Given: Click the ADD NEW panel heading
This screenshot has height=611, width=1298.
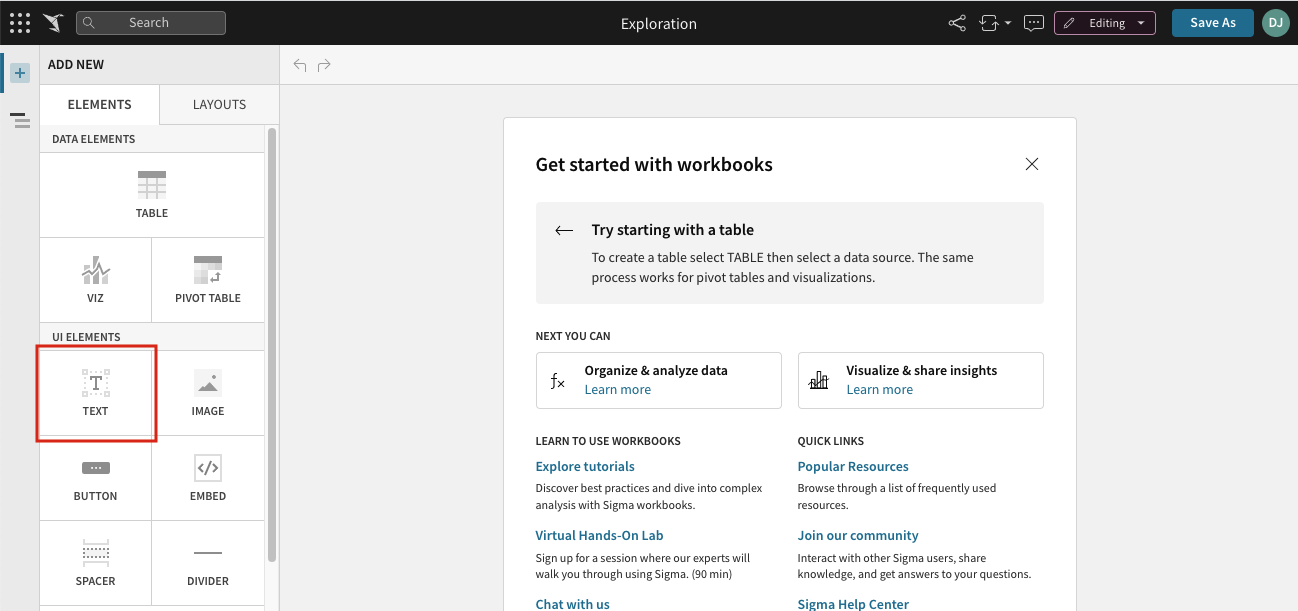Looking at the screenshot, I should point(76,64).
